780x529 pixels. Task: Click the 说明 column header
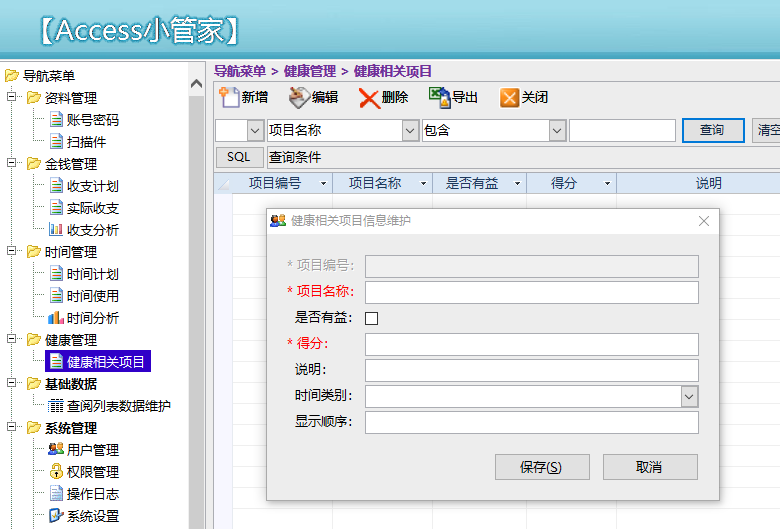(x=698, y=183)
